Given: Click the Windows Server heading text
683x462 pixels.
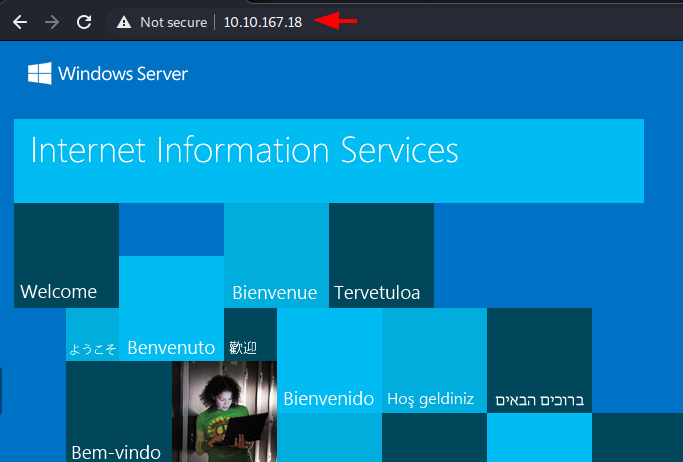Looking at the screenshot, I should [x=123, y=74].
